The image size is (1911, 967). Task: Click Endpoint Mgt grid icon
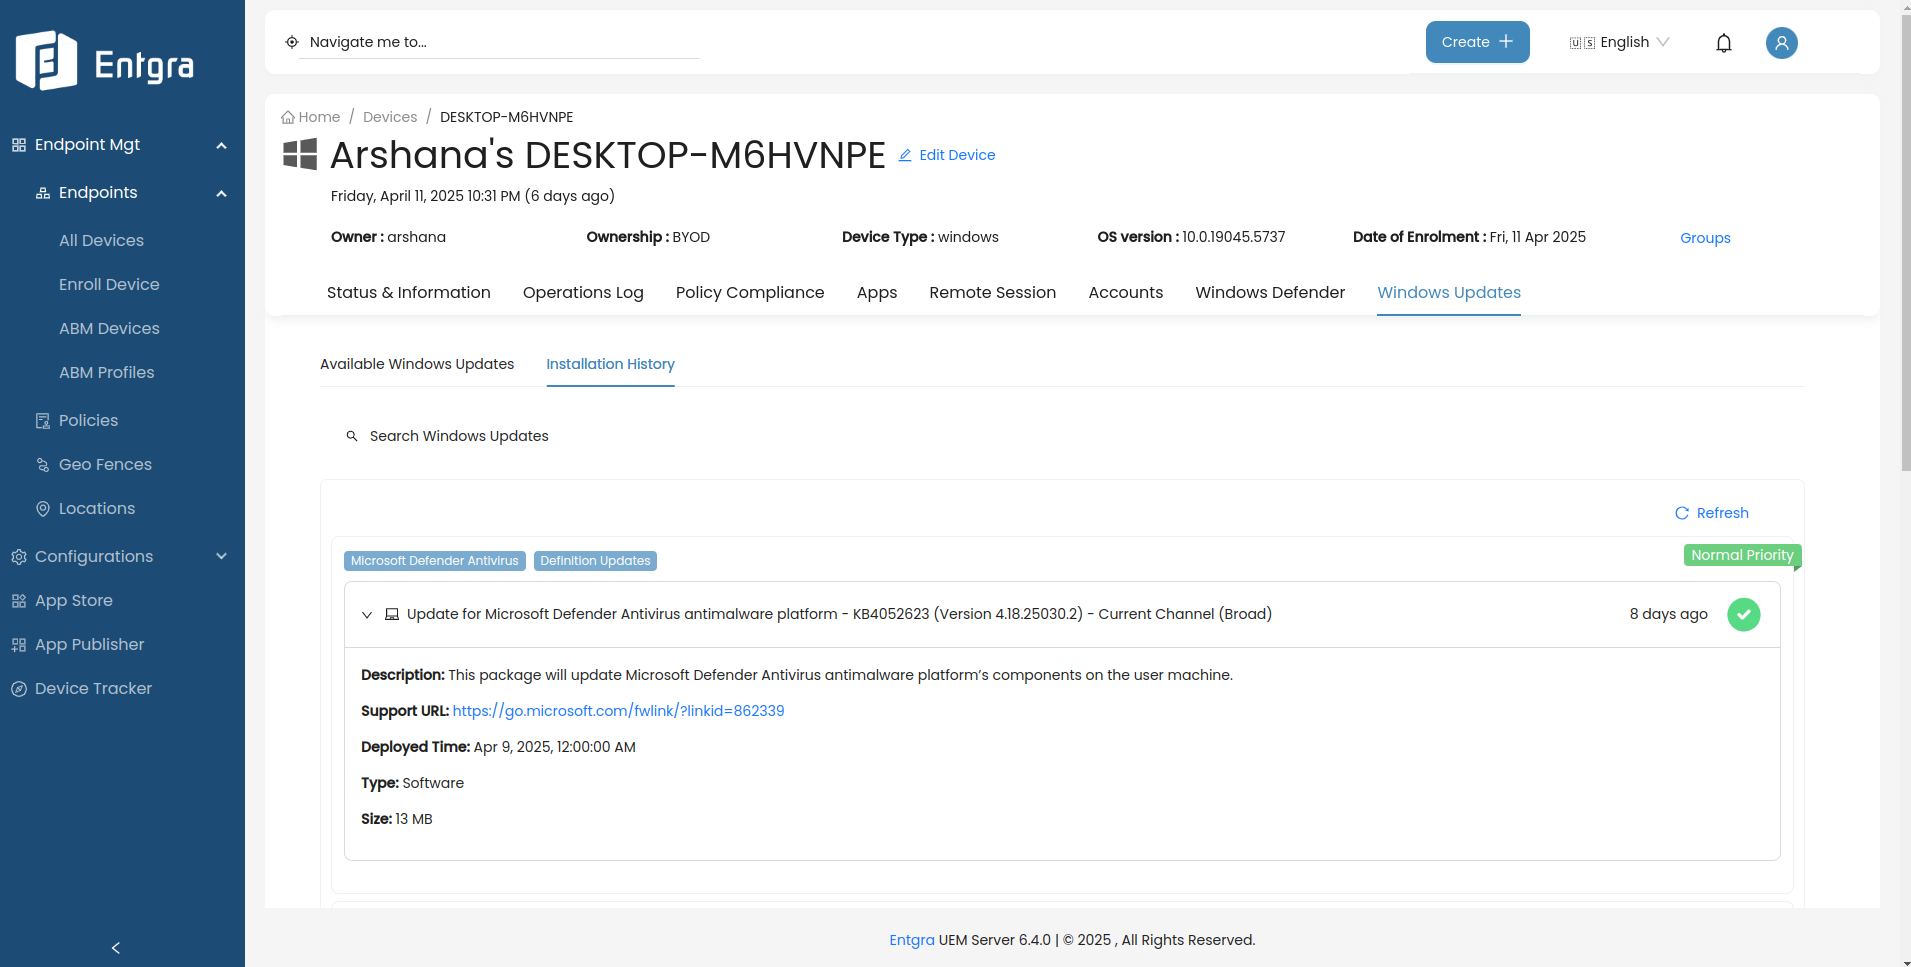19,145
